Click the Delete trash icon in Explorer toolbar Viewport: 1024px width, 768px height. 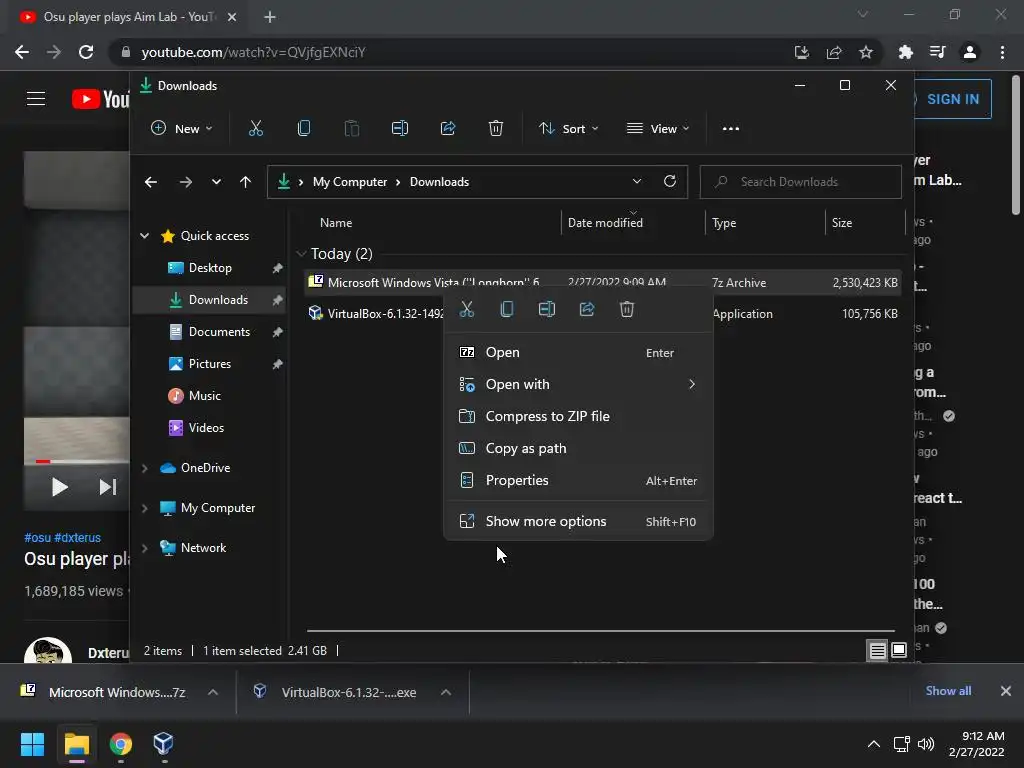point(496,129)
